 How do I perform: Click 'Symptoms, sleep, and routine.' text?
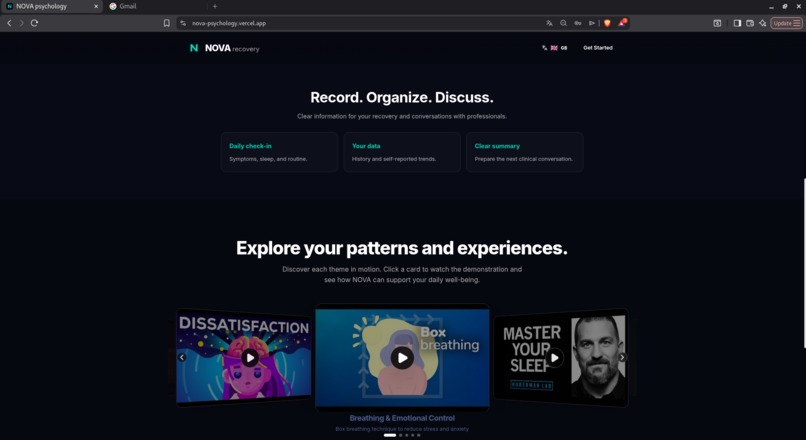268,159
